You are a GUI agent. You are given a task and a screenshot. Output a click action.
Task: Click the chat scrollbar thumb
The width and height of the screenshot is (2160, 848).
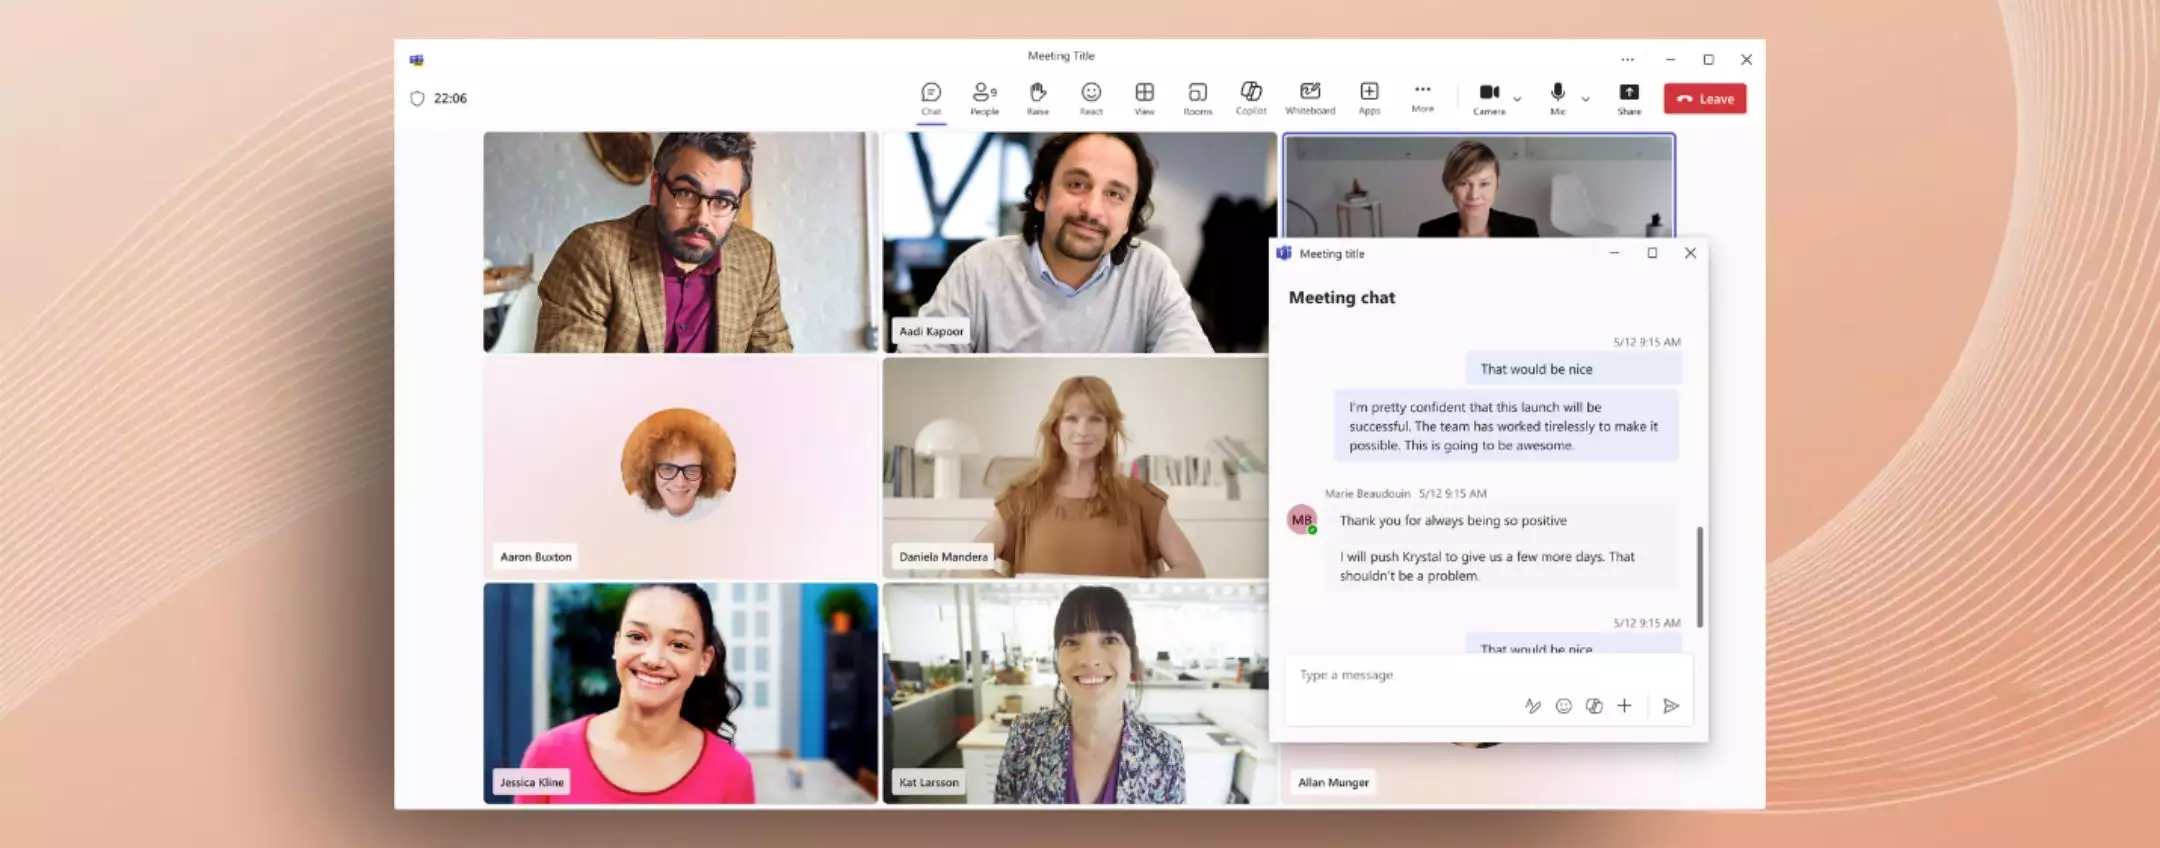coord(1699,577)
